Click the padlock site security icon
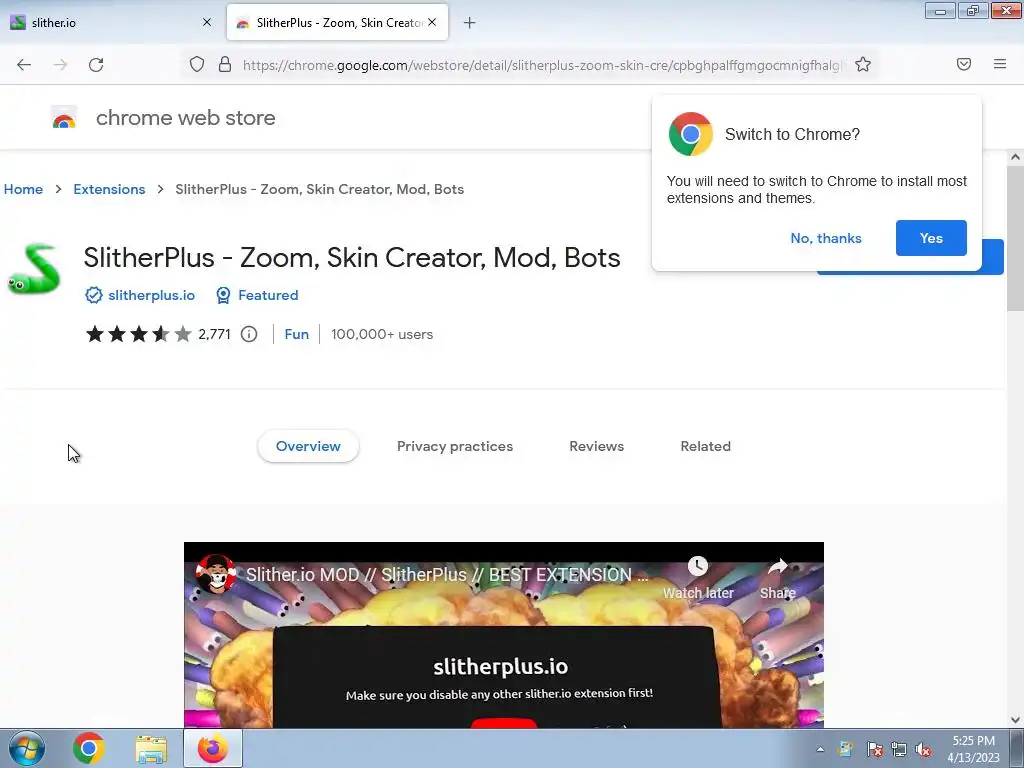The image size is (1024, 768). click(x=225, y=64)
